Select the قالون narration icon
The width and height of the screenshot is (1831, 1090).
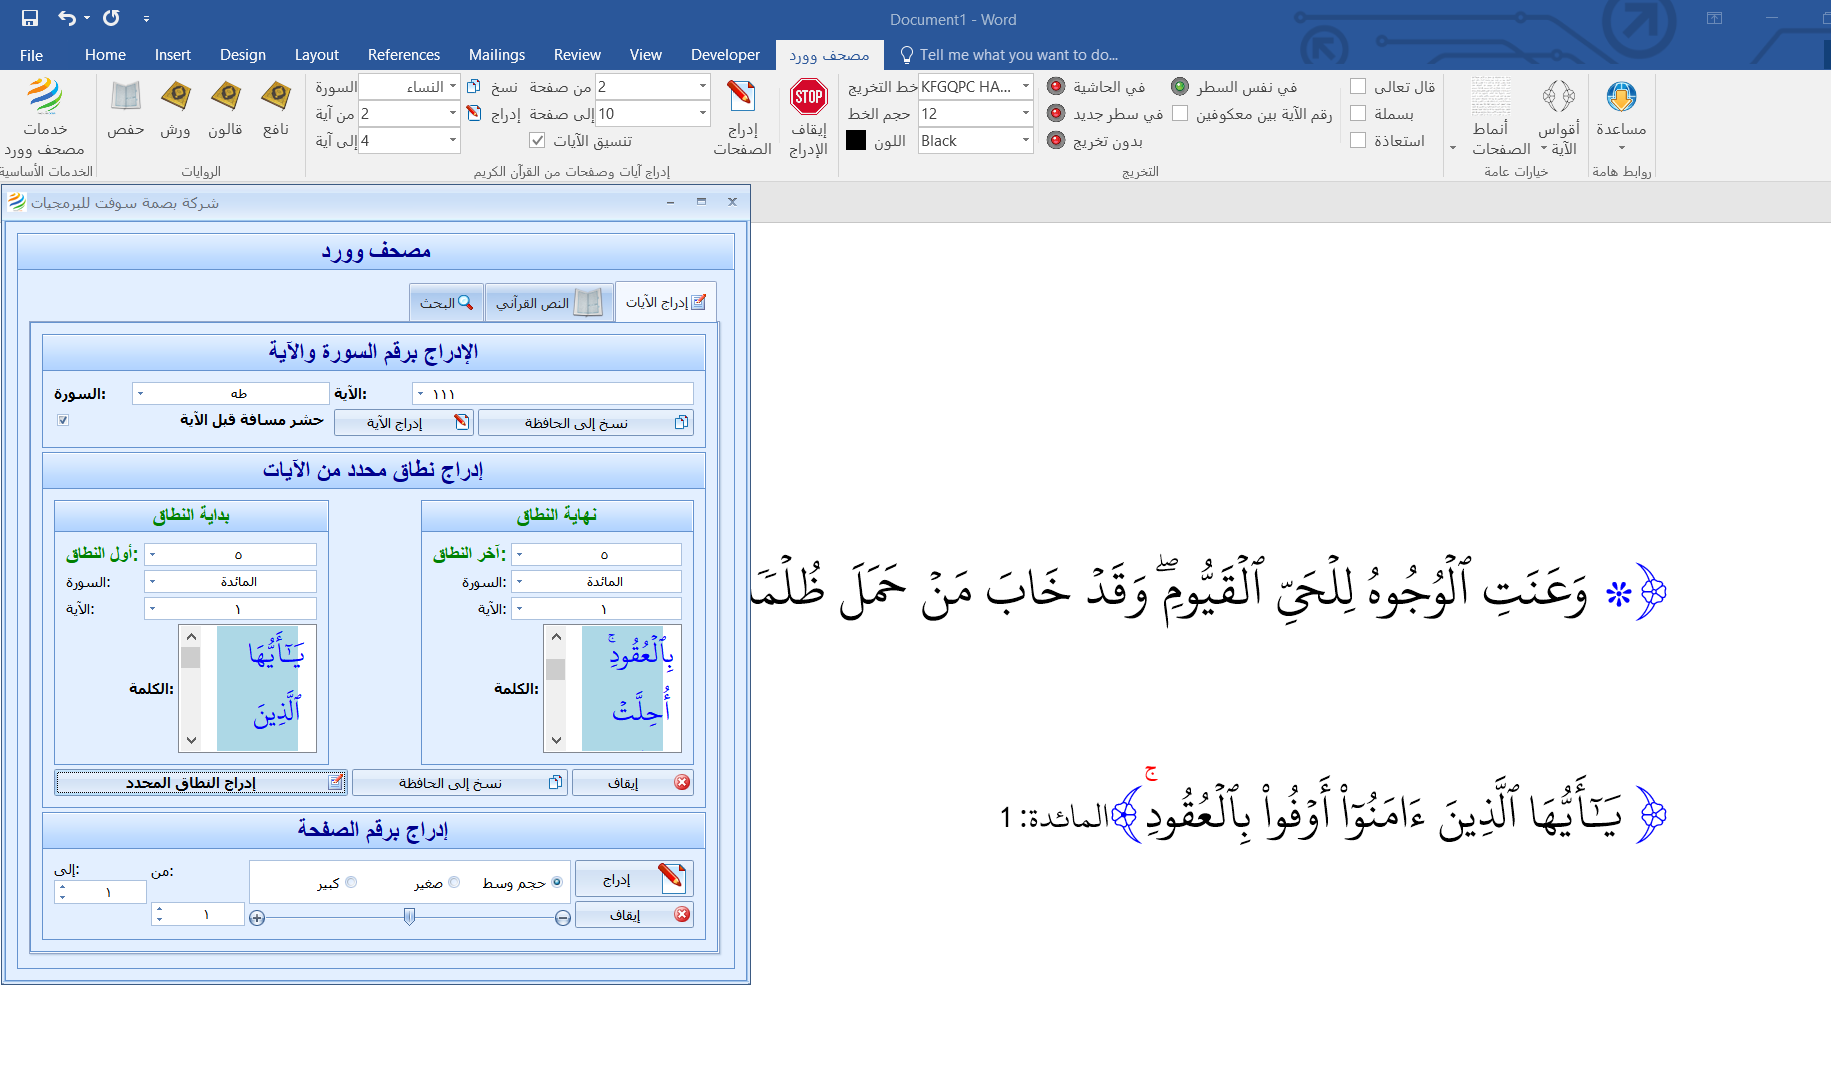click(x=225, y=97)
